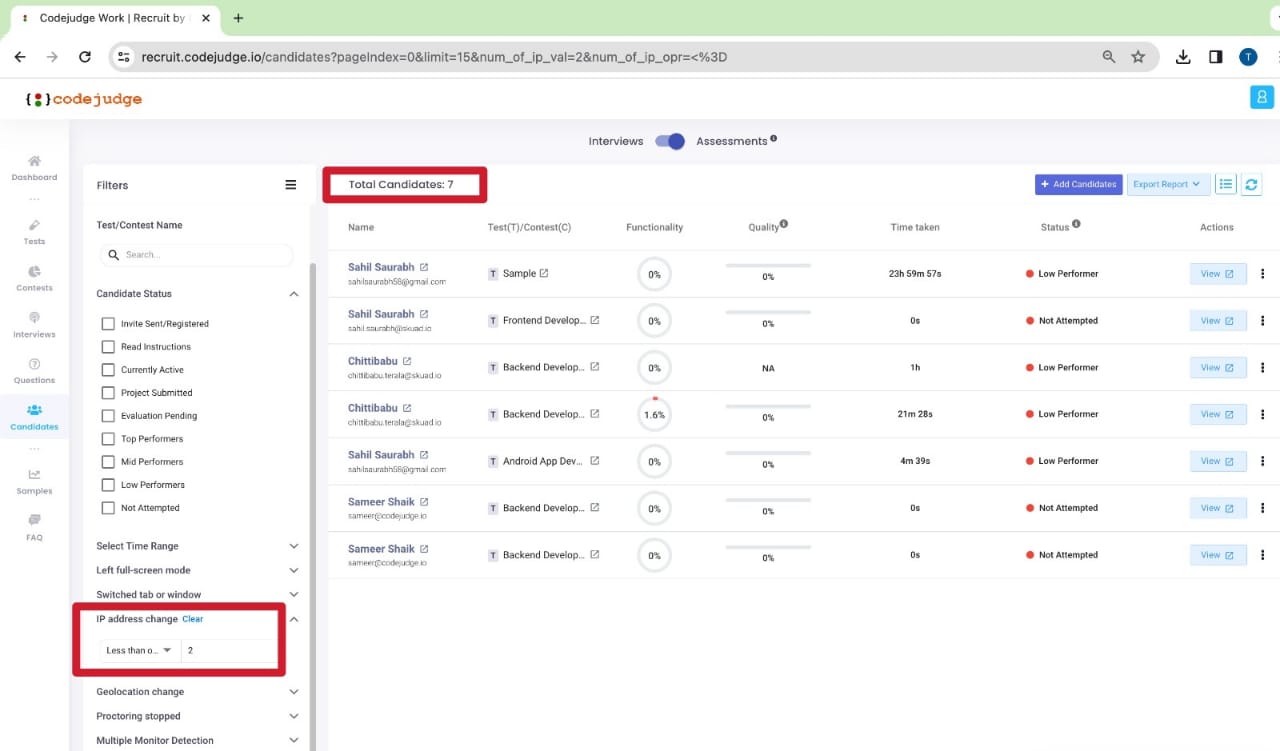The width and height of the screenshot is (1280, 751).
Task: Enable the Not Attempted filter checkbox
Action: 108,507
